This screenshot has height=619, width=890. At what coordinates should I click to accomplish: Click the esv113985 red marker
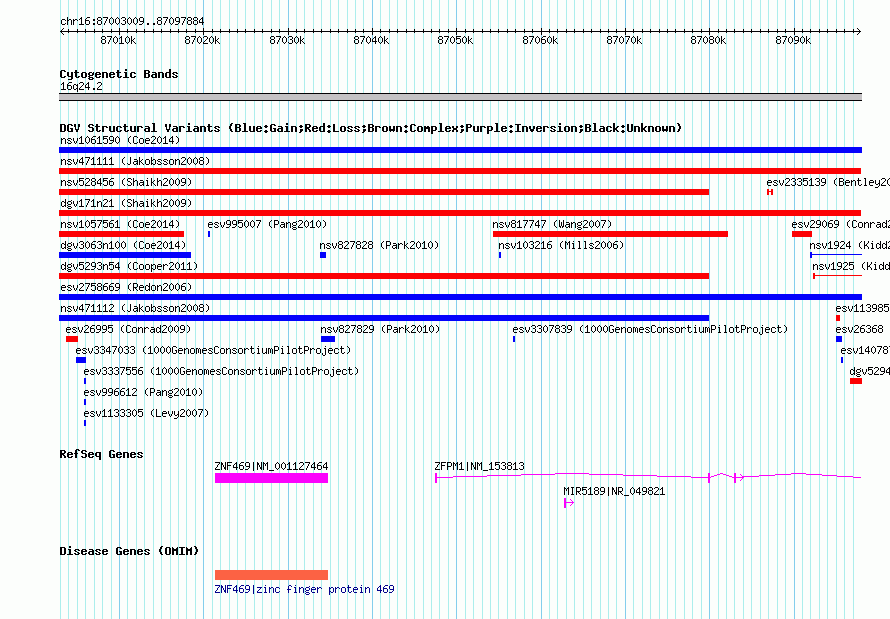(x=838, y=318)
